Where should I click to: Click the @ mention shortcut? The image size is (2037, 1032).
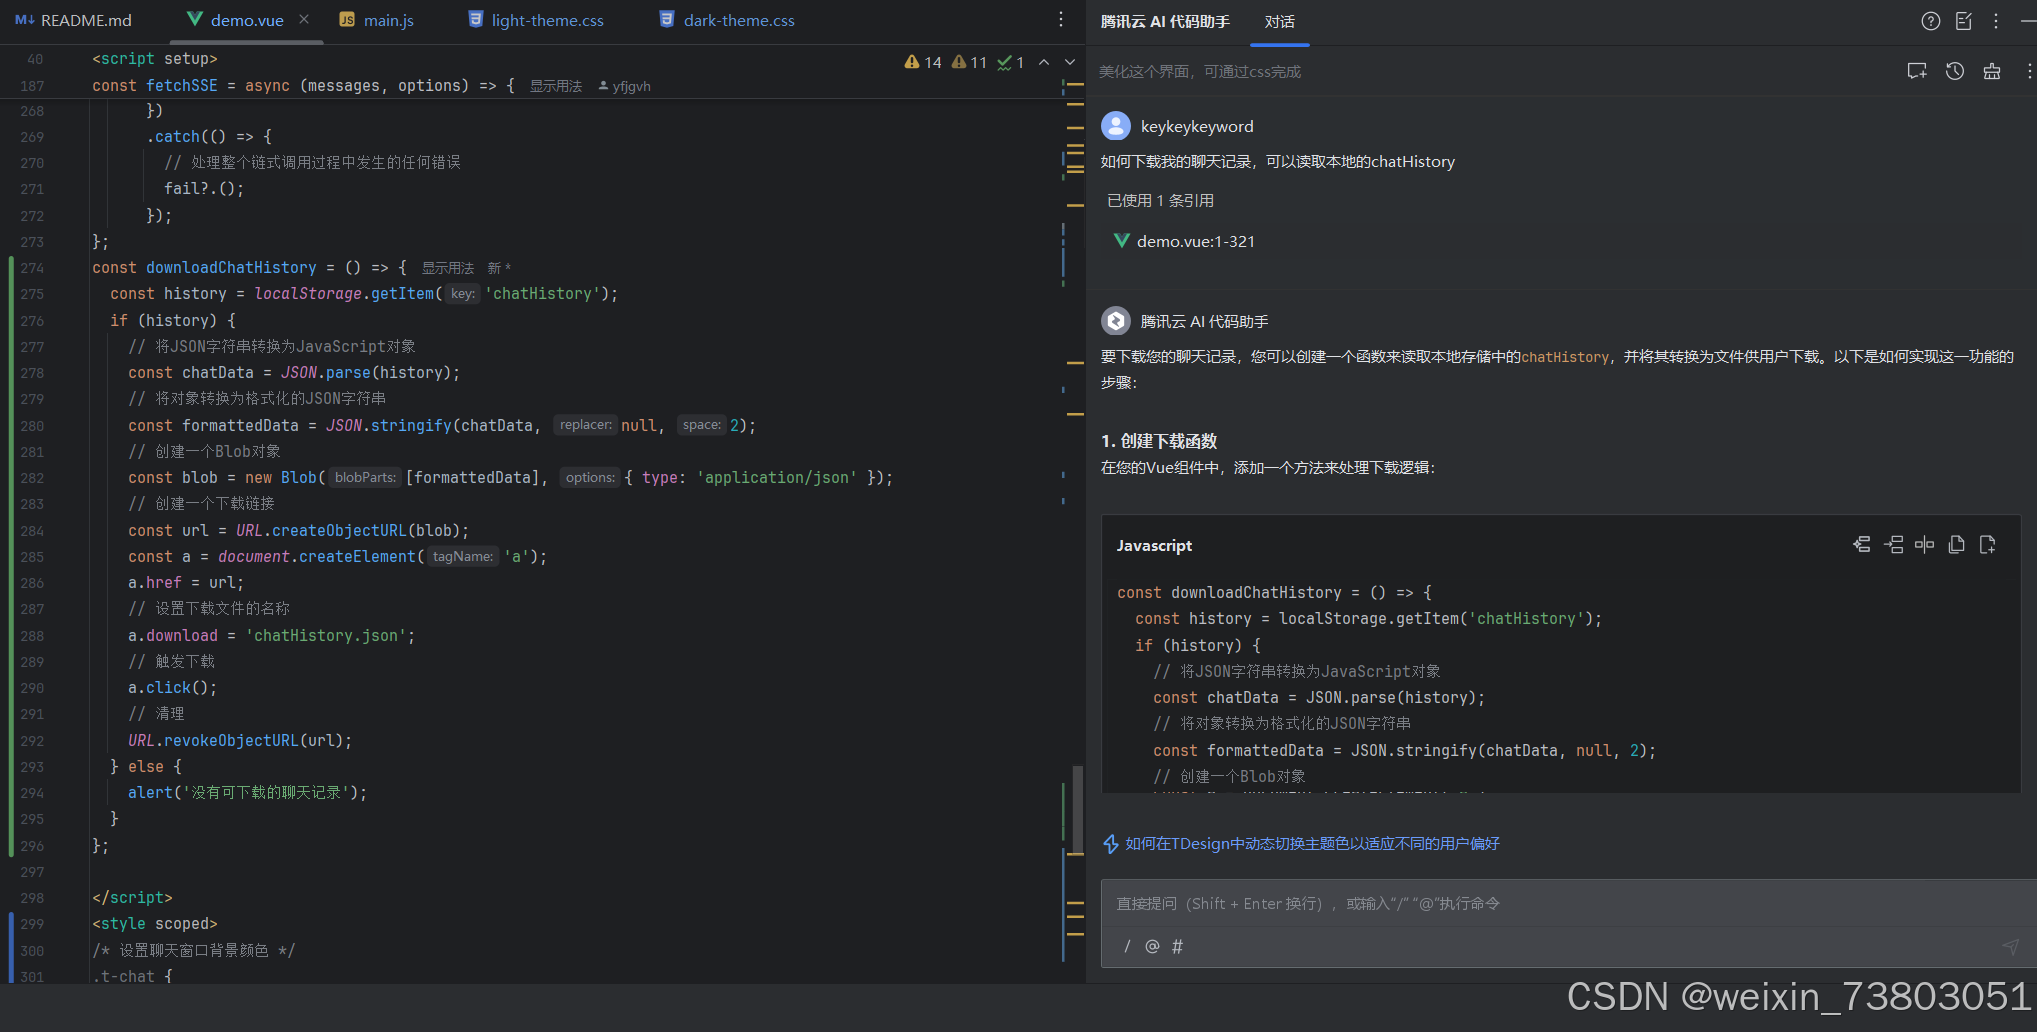(1152, 946)
